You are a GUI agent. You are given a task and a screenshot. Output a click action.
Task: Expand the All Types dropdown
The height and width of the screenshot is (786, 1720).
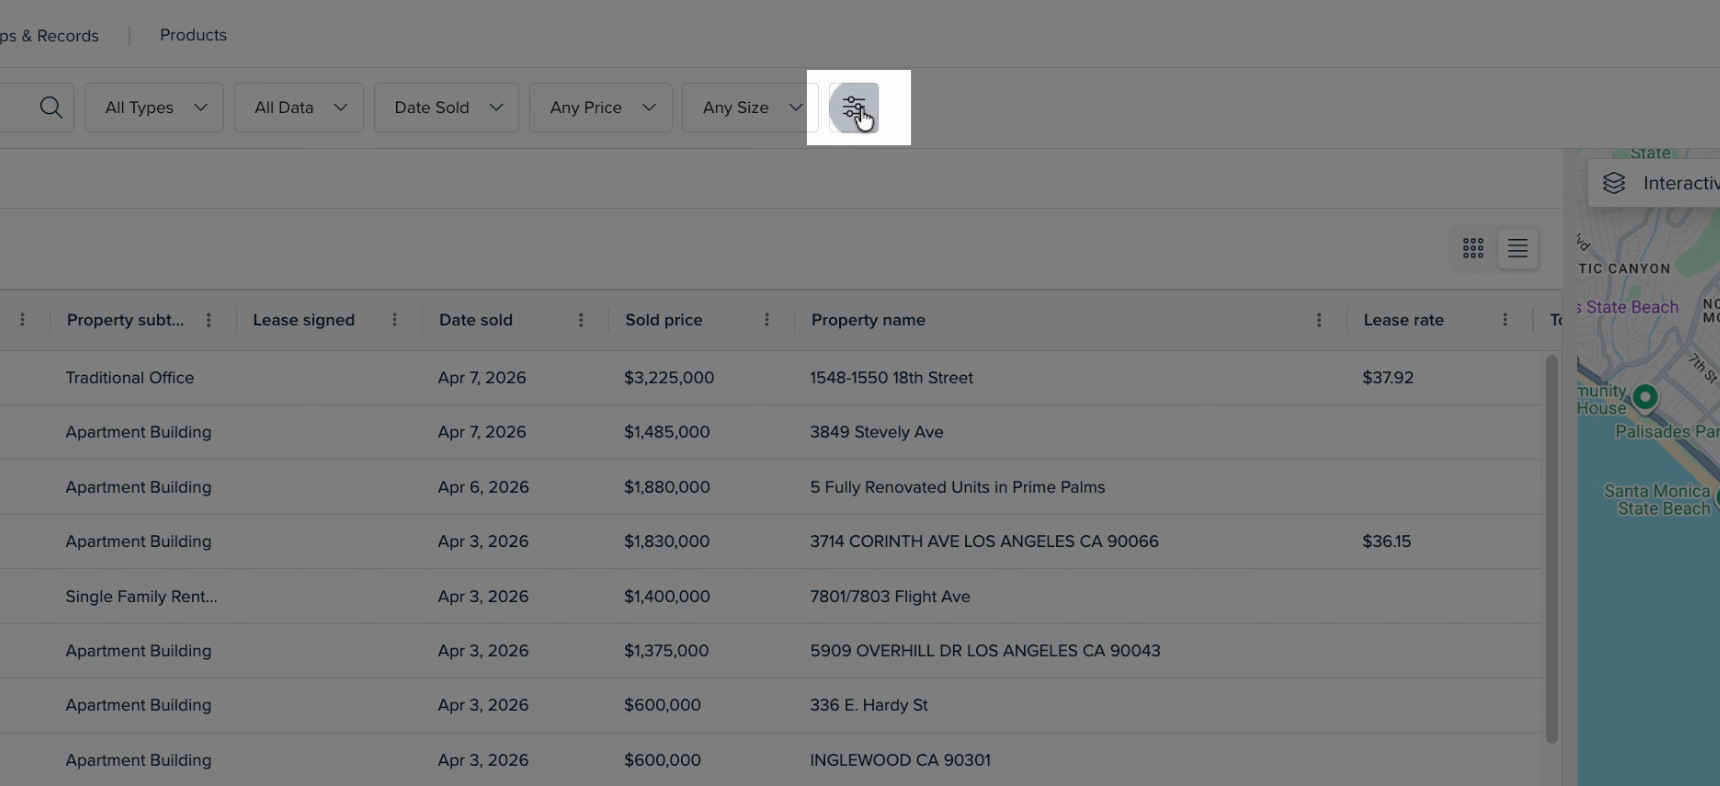tap(154, 108)
